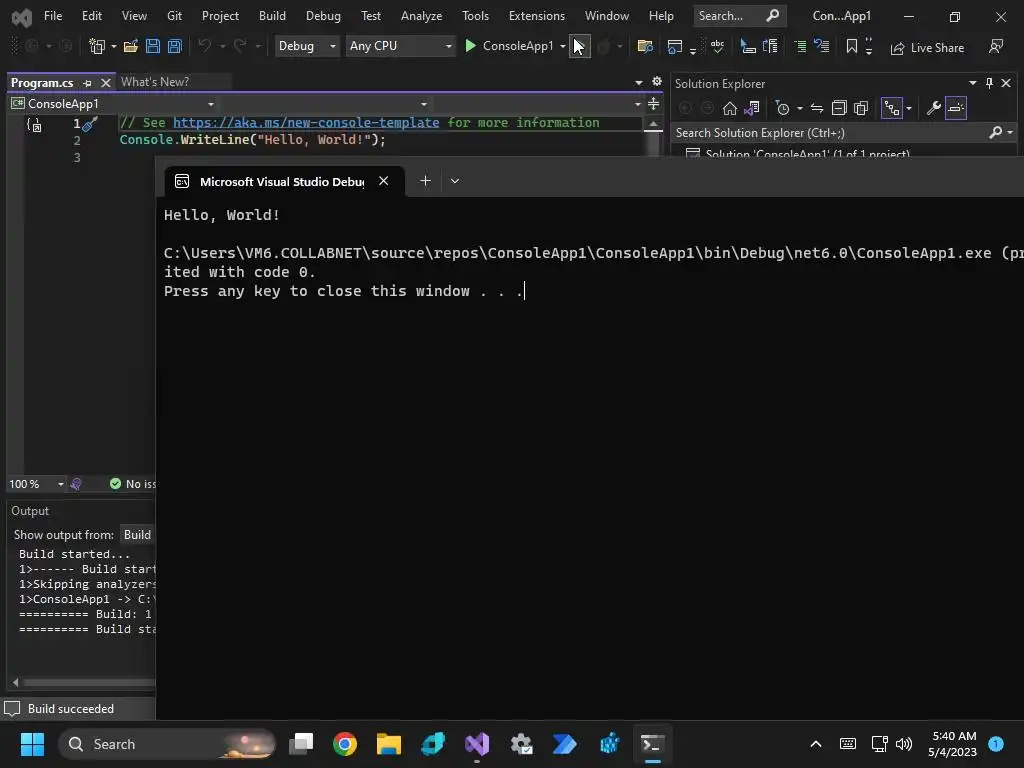Click the Search Solution Explorer field
This screenshot has width=1024, height=768.
(842, 133)
